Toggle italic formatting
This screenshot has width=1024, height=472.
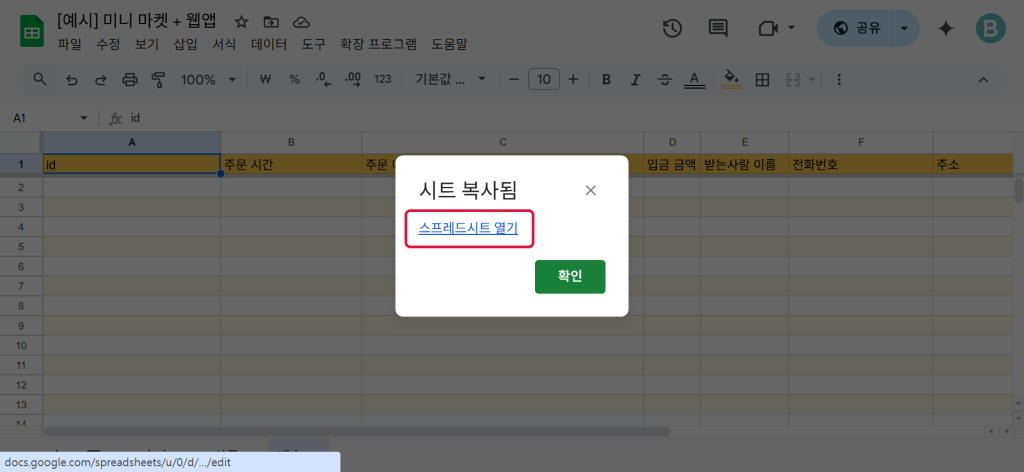tap(635, 79)
